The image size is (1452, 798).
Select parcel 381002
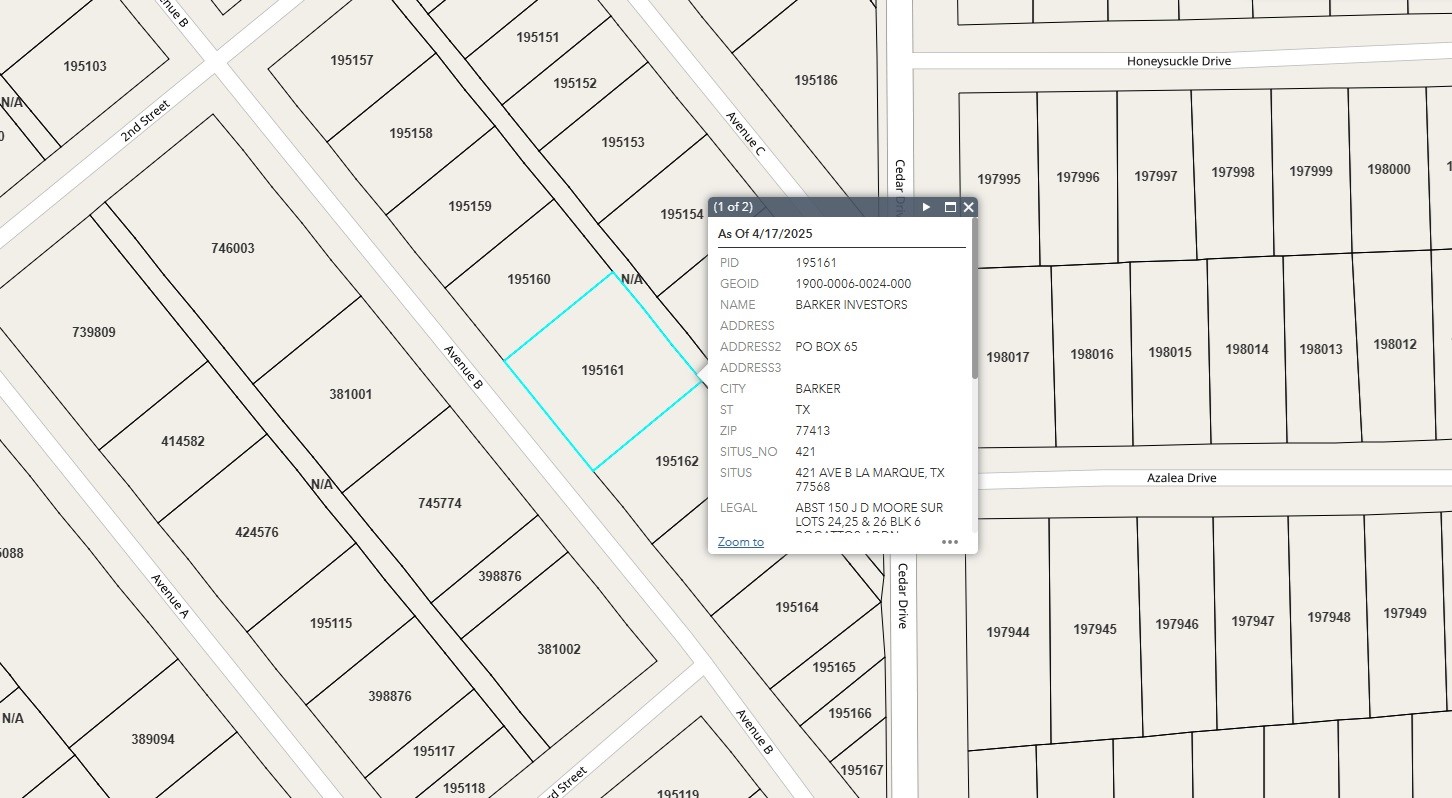pyautogui.click(x=559, y=650)
